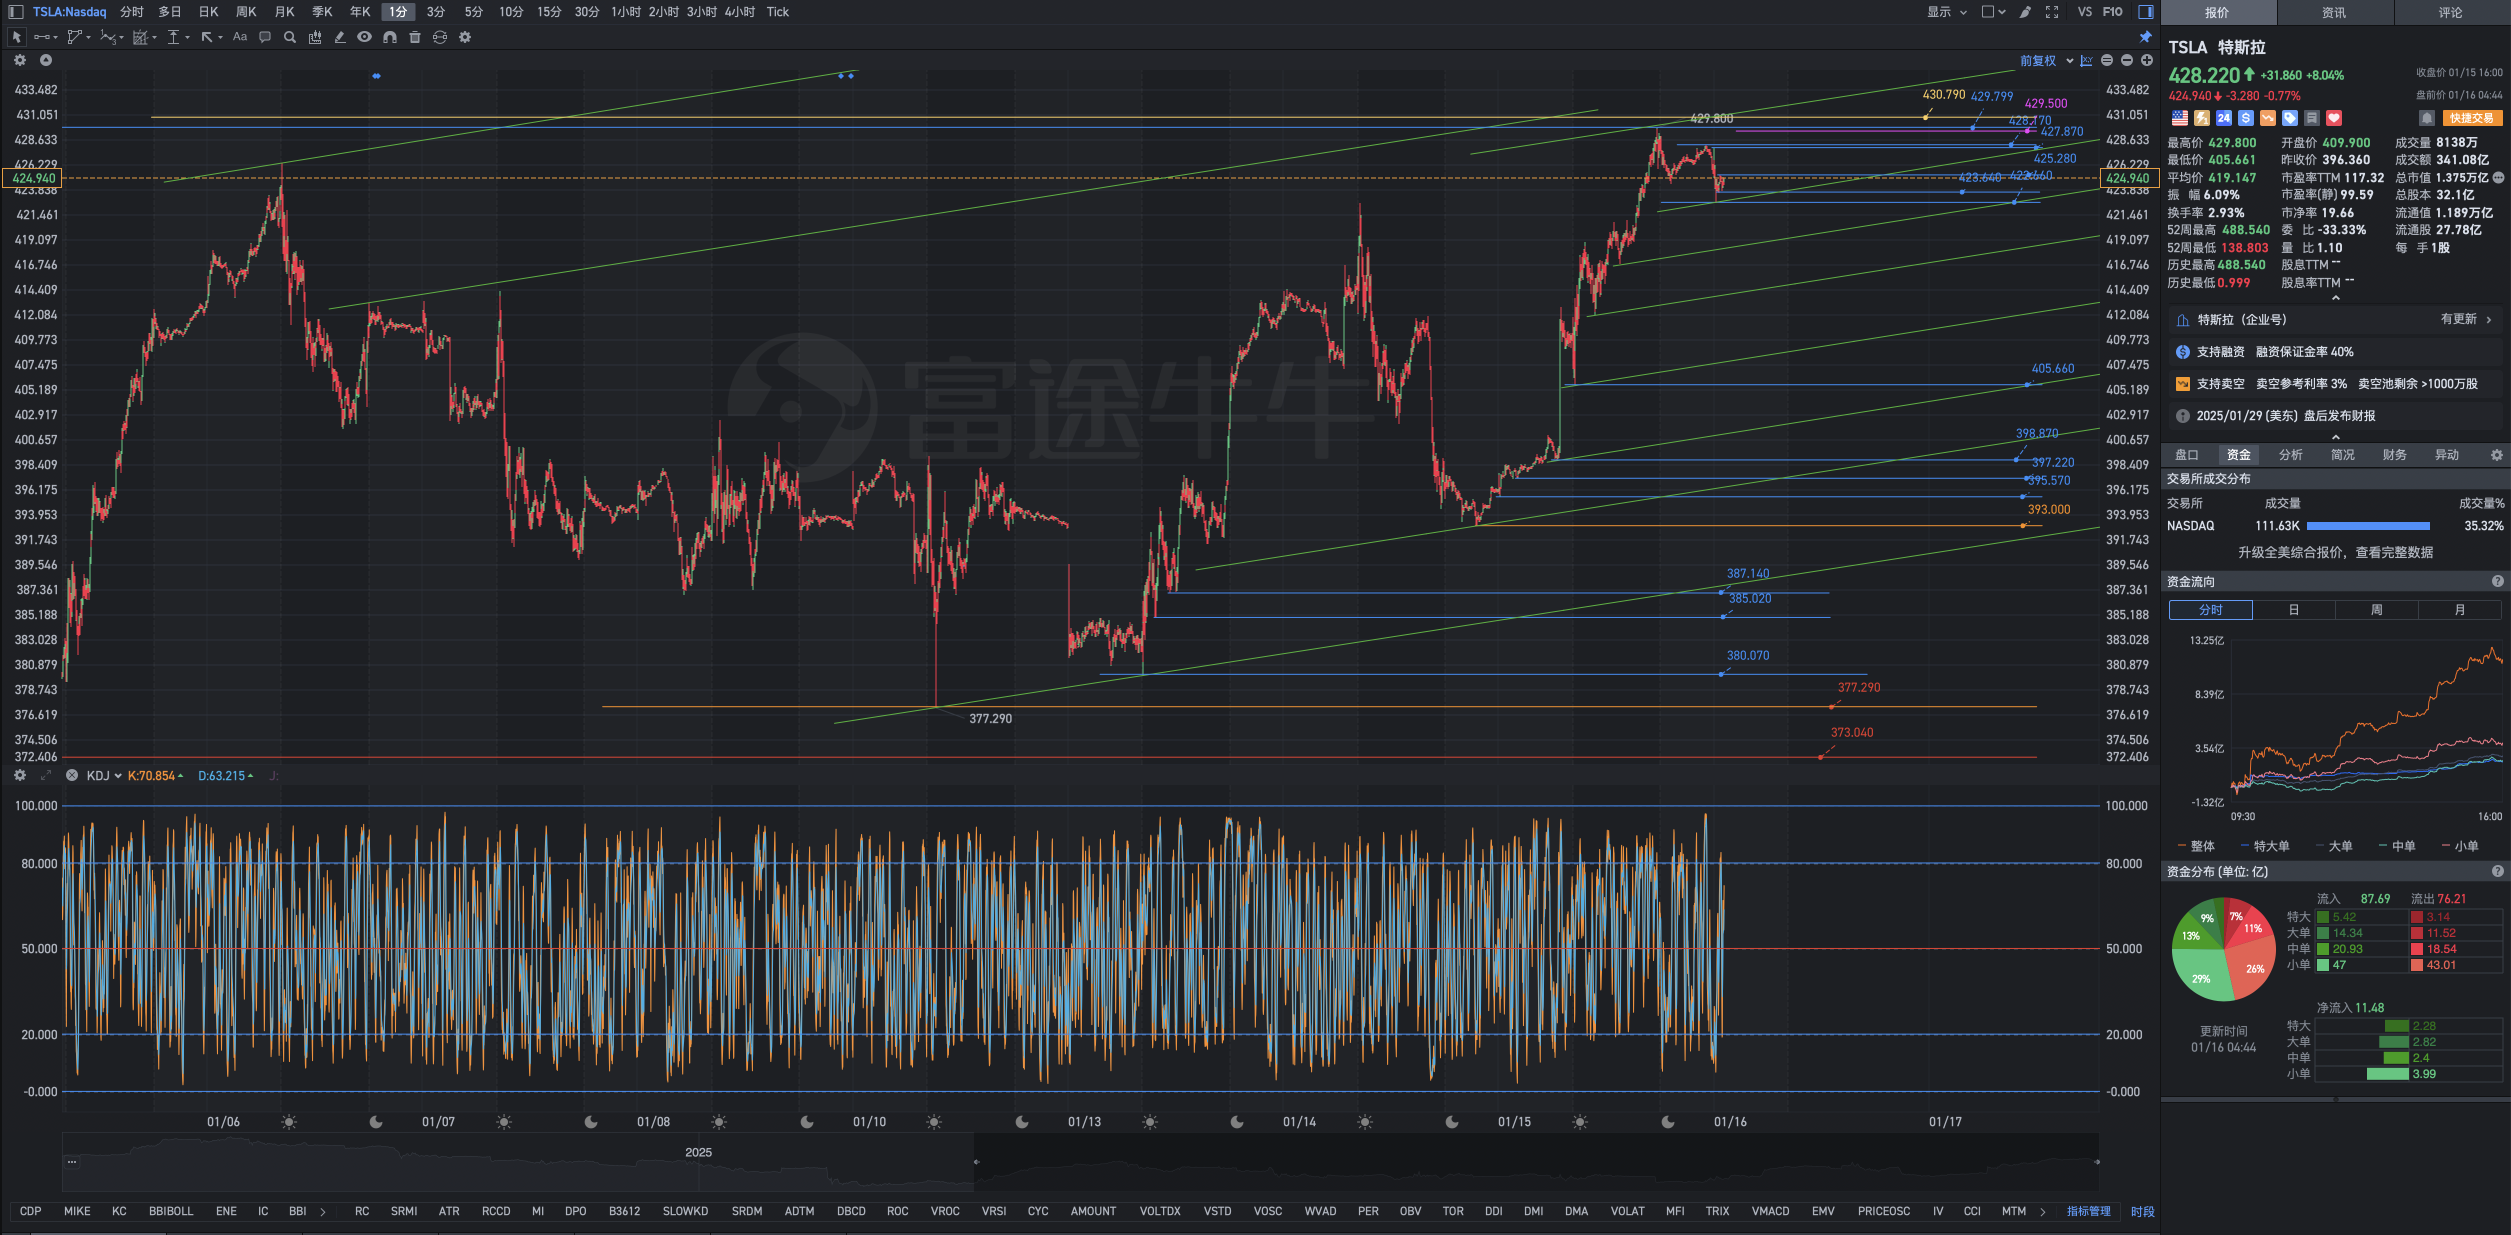Open the 评论 comments tab
This screenshot has height=1235, width=2511.
point(2451,12)
